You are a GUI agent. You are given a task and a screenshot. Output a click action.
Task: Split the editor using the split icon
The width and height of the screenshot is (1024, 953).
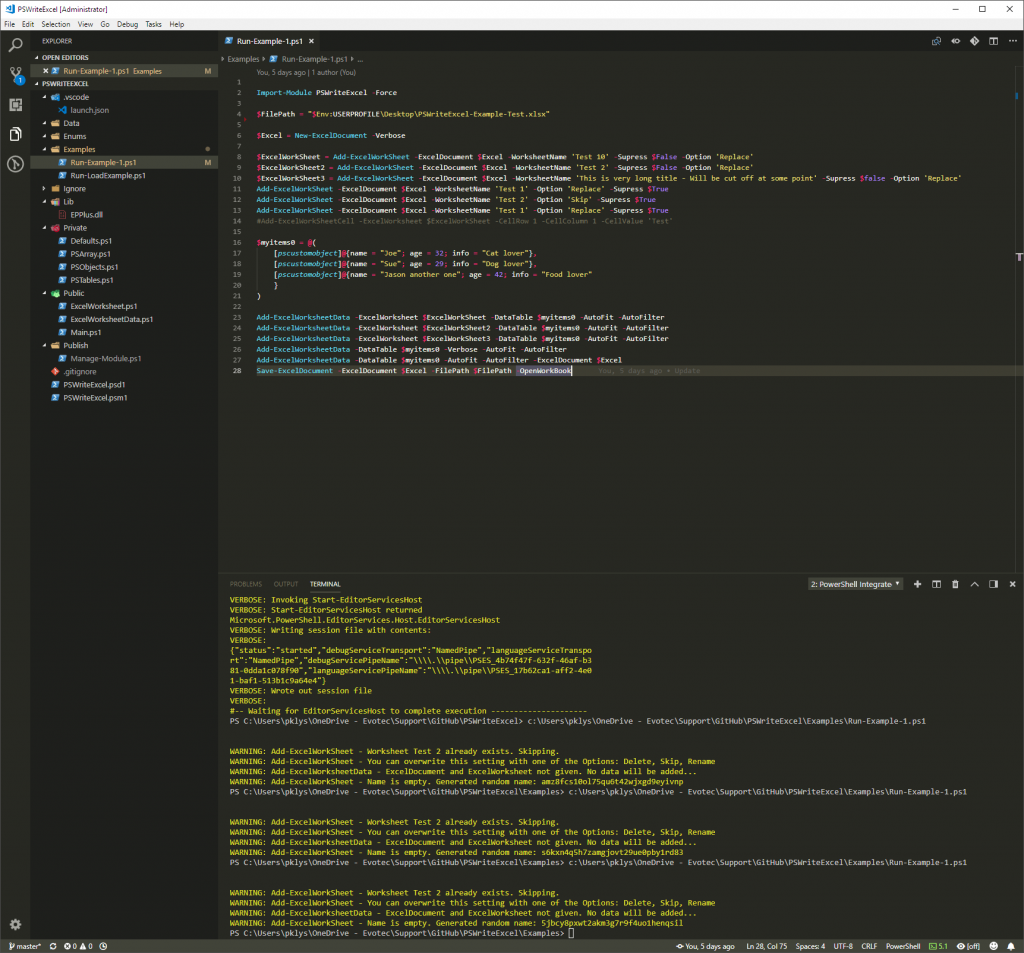993,42
